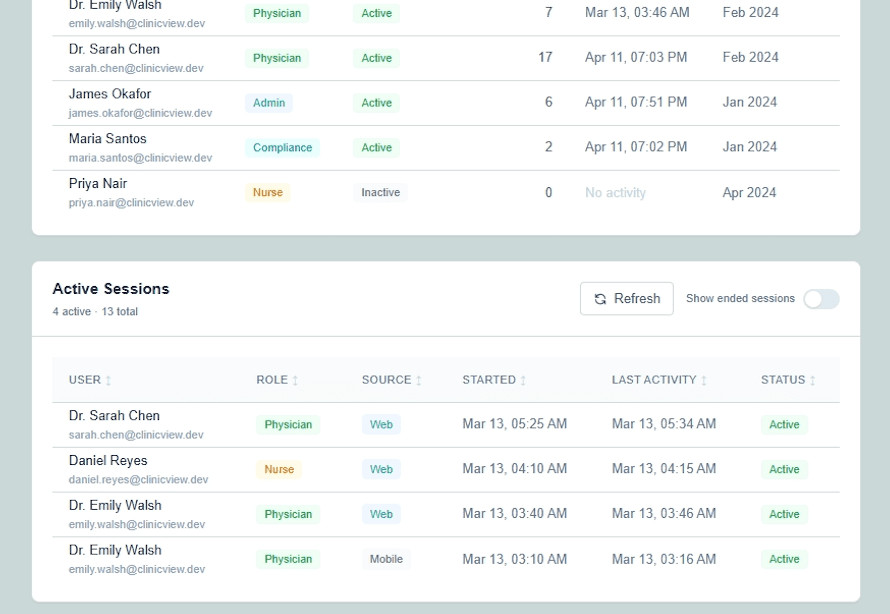Click the Active status badge for Daniel Reyes

pos(784,469)
